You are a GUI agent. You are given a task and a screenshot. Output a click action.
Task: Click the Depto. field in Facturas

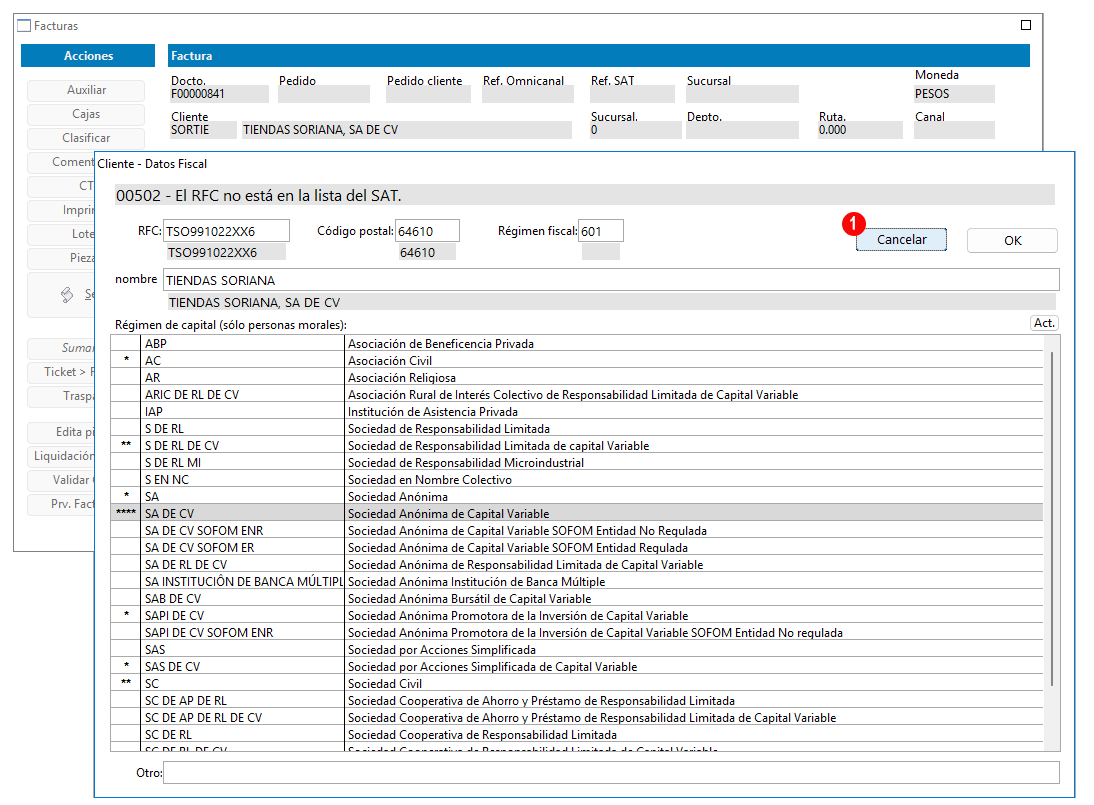(x=742, y=130)
